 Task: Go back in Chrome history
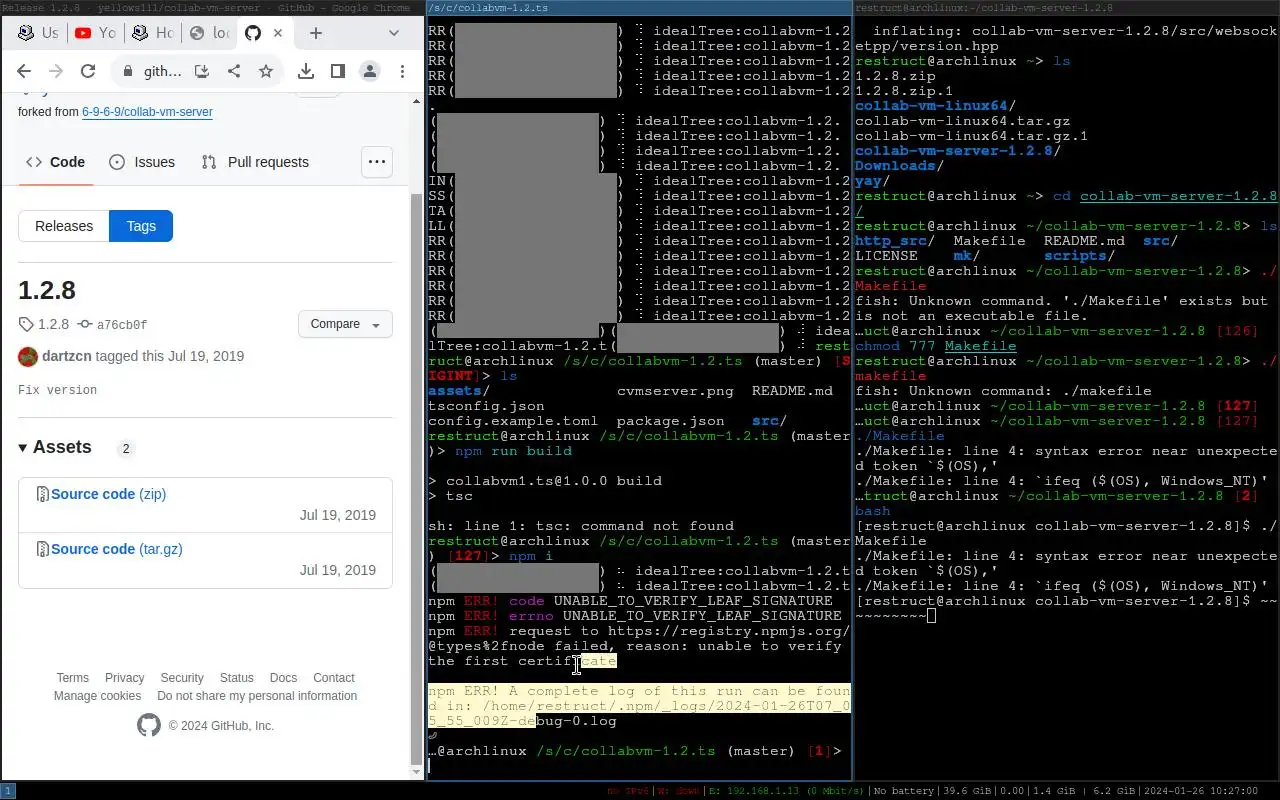(24, 71)
